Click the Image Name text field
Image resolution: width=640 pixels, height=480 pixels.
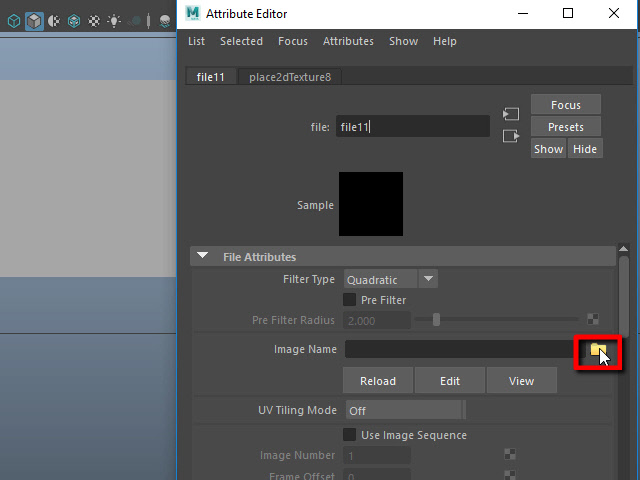click(459, 349)
